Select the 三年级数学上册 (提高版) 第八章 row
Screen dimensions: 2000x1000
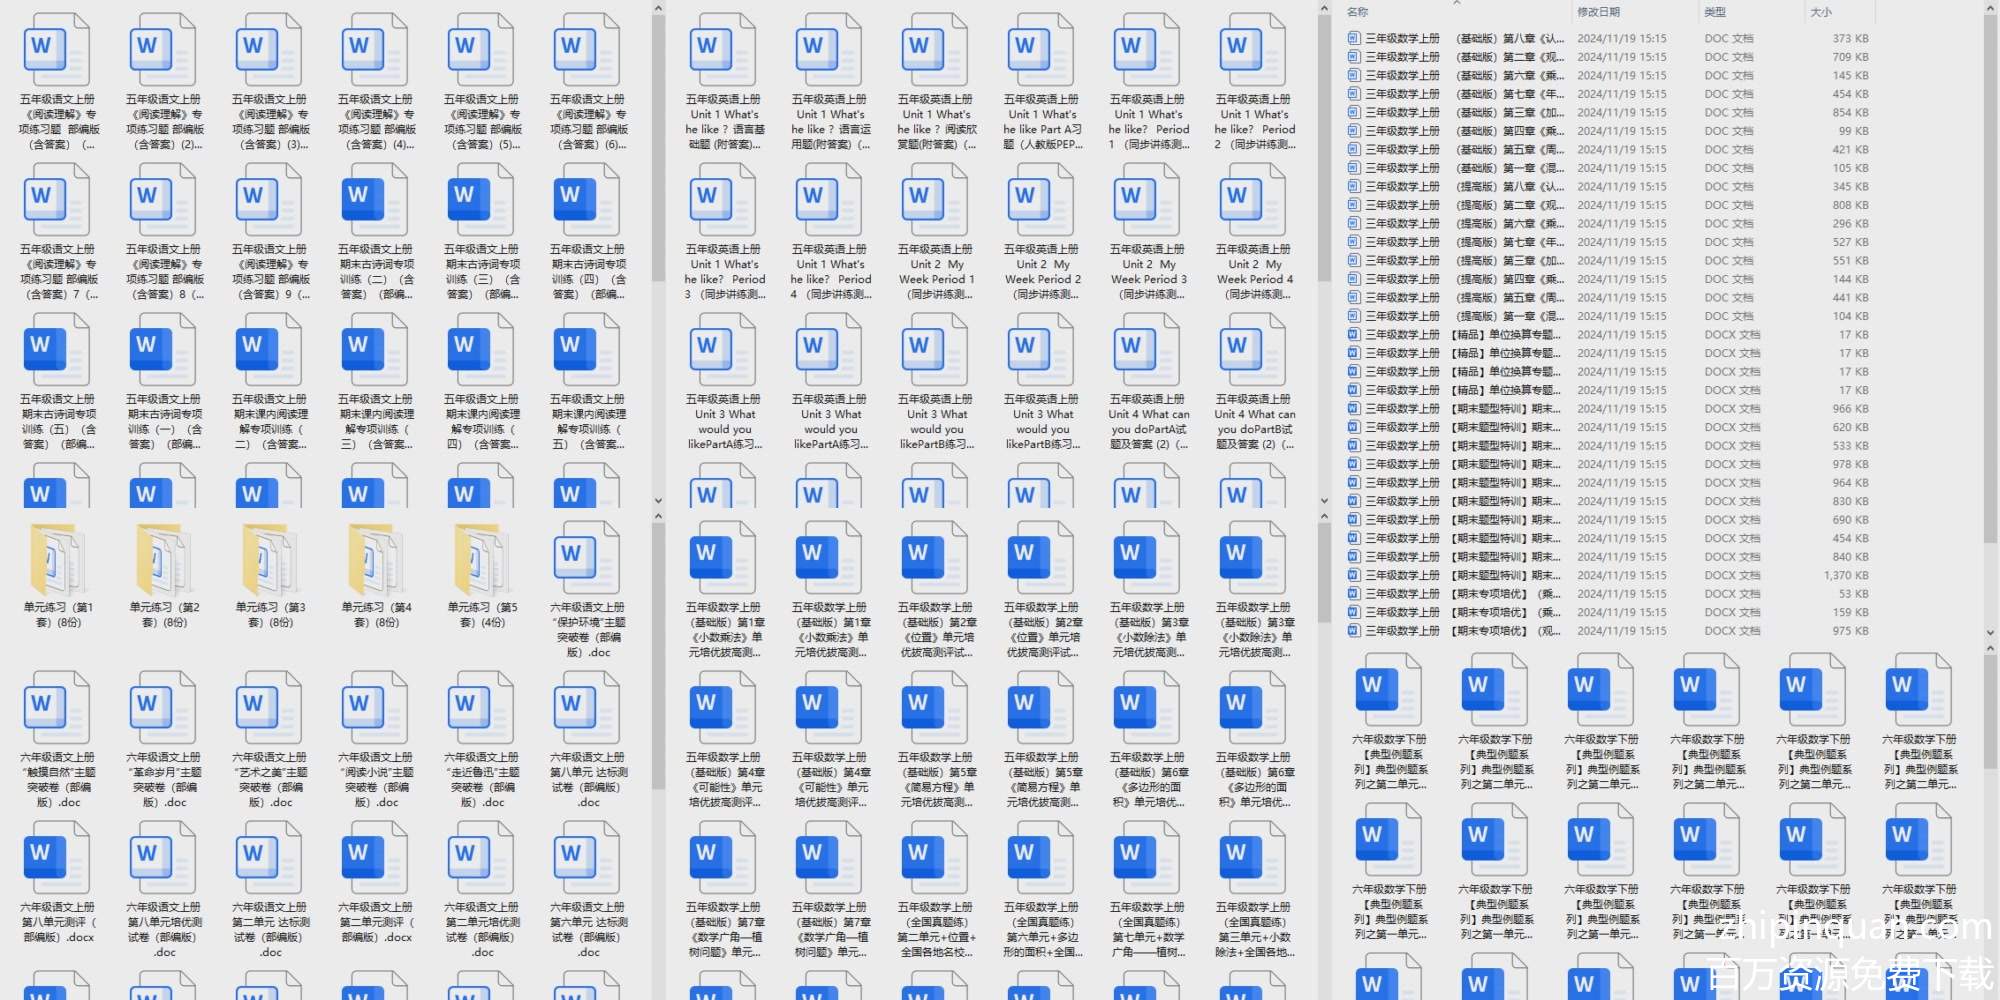[1608, 187]
